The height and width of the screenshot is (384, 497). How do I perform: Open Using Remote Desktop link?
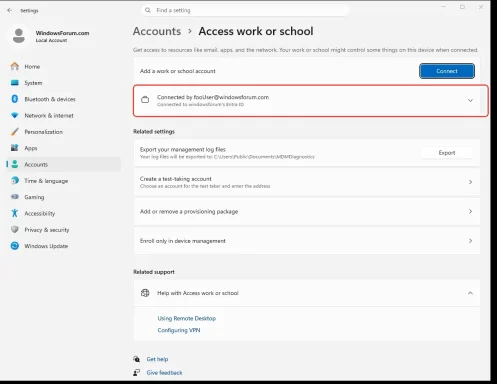click(187, 318)
